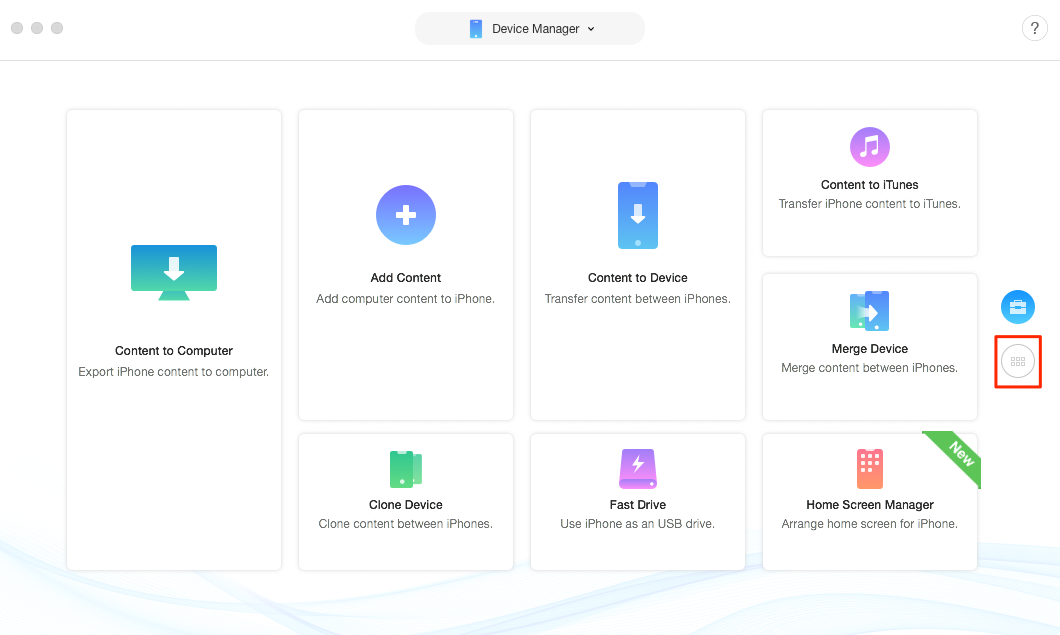Image resolution: width=1060 pixels, height=635 pixels.
Task: Click 'Use iPhone as an USB drive.' text
Action: click(637, 524)
